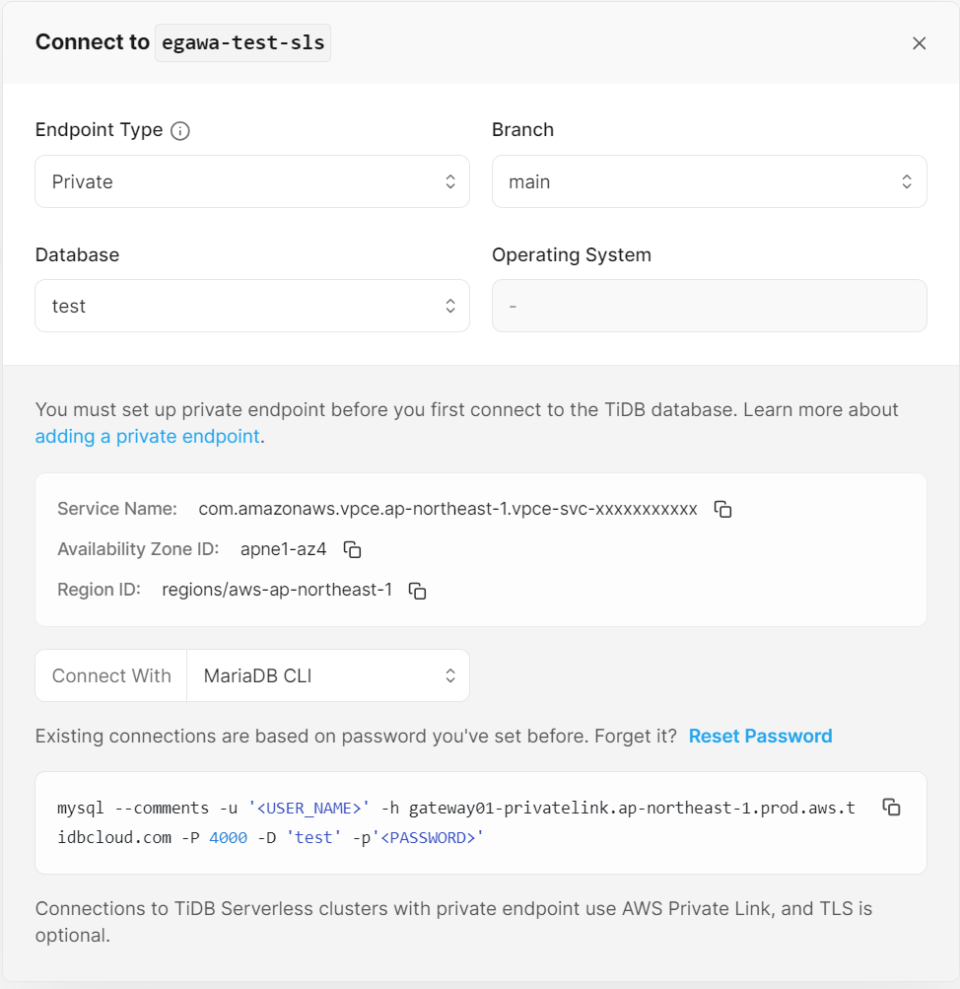
Task: Open the Connect With MariaDB CLI selector
Action: 328,675
